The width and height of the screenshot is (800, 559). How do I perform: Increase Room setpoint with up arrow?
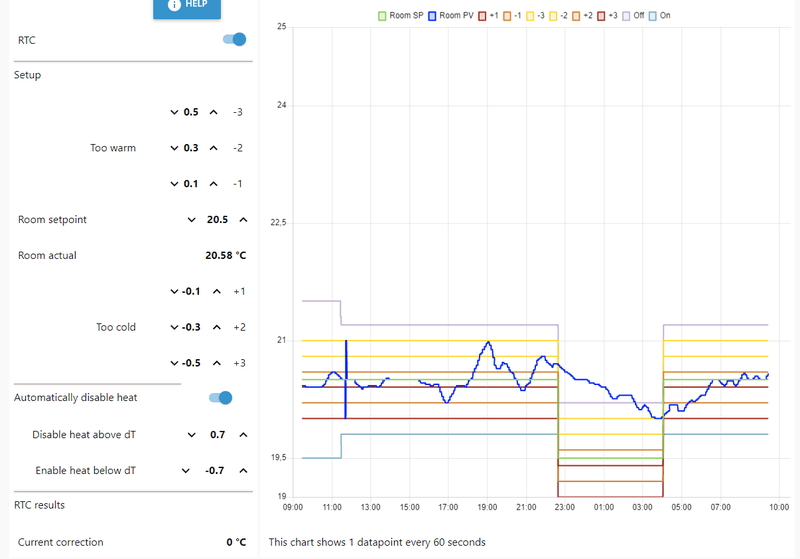pos(242,220)
